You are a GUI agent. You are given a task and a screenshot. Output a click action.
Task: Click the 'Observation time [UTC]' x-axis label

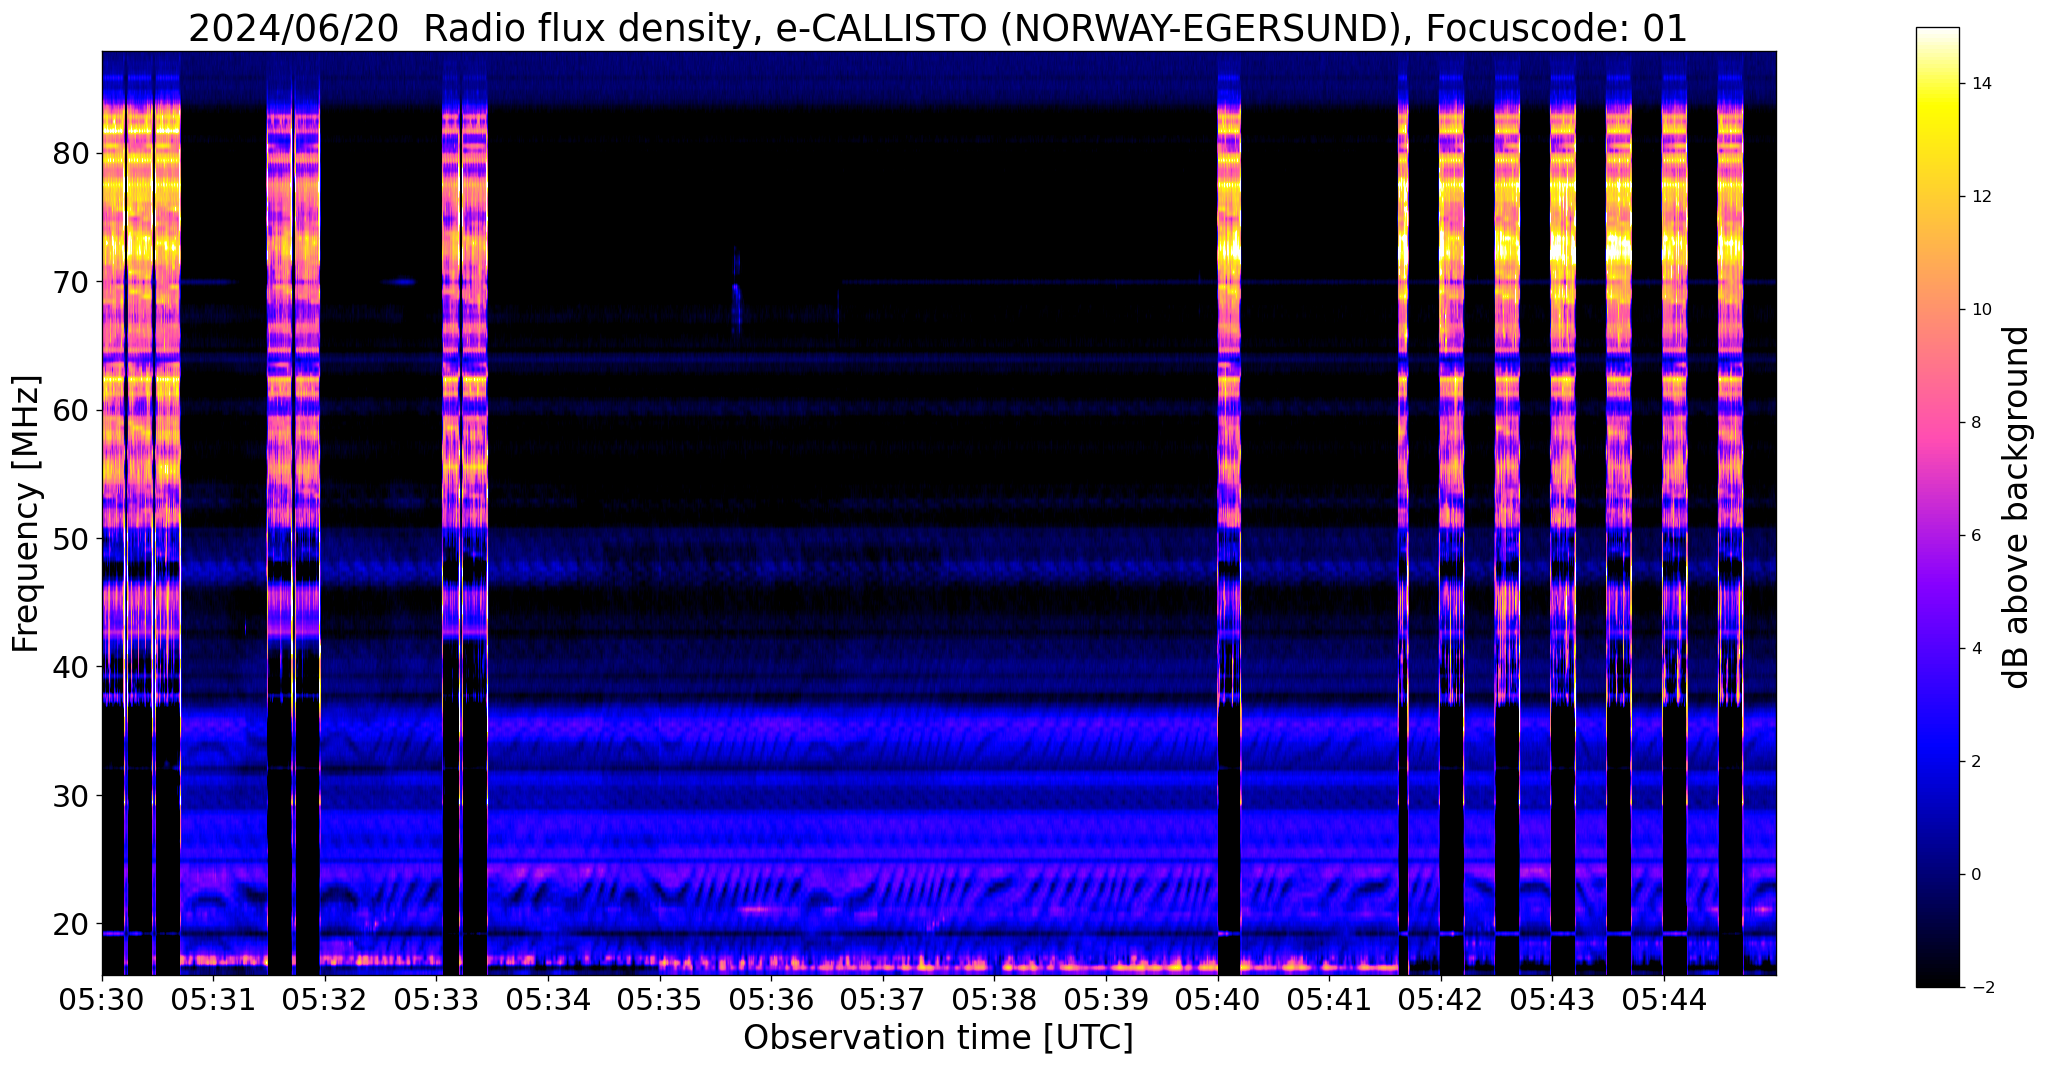click(x=938, y=1038)
